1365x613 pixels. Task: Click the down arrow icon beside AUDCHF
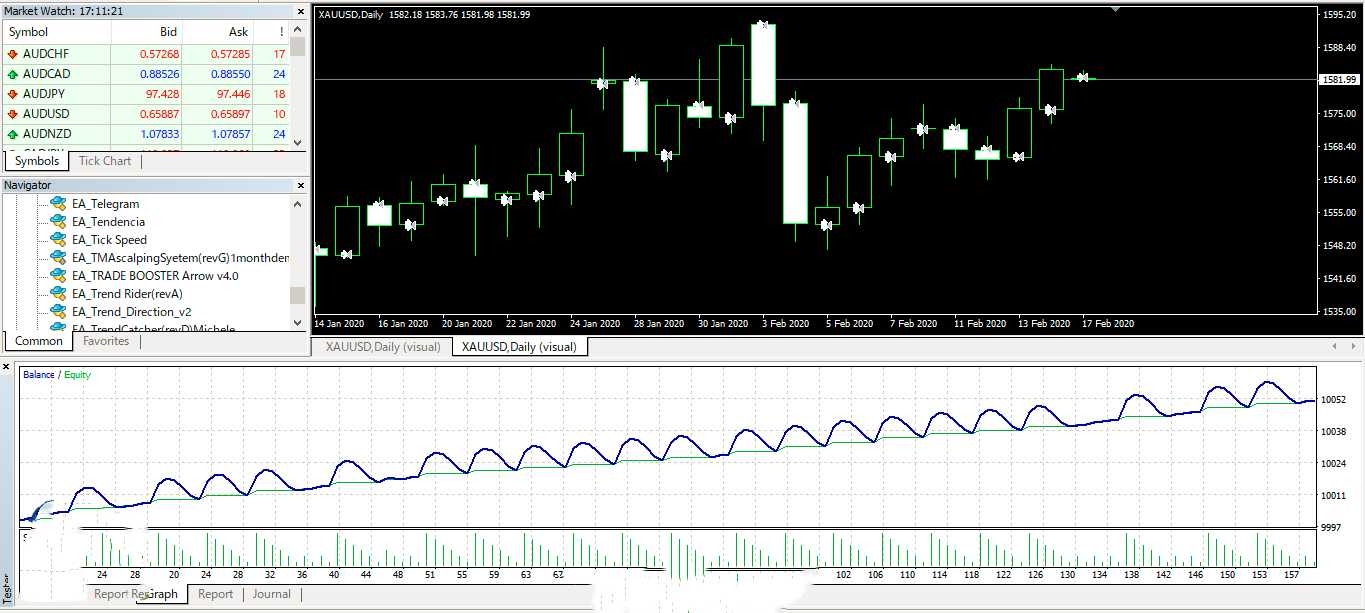[x=13, y=54]
